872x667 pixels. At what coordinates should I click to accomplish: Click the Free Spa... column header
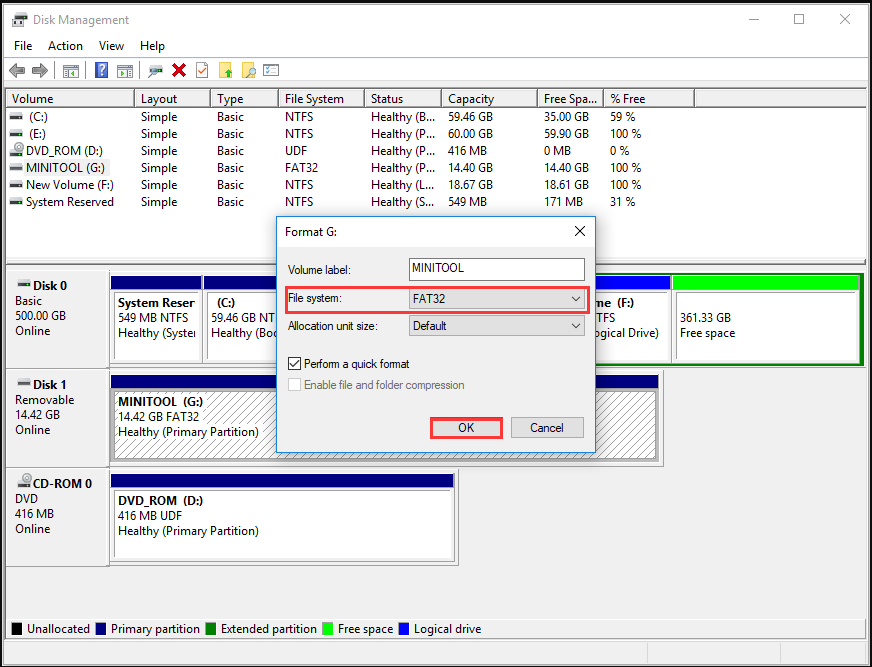(571, 98)
